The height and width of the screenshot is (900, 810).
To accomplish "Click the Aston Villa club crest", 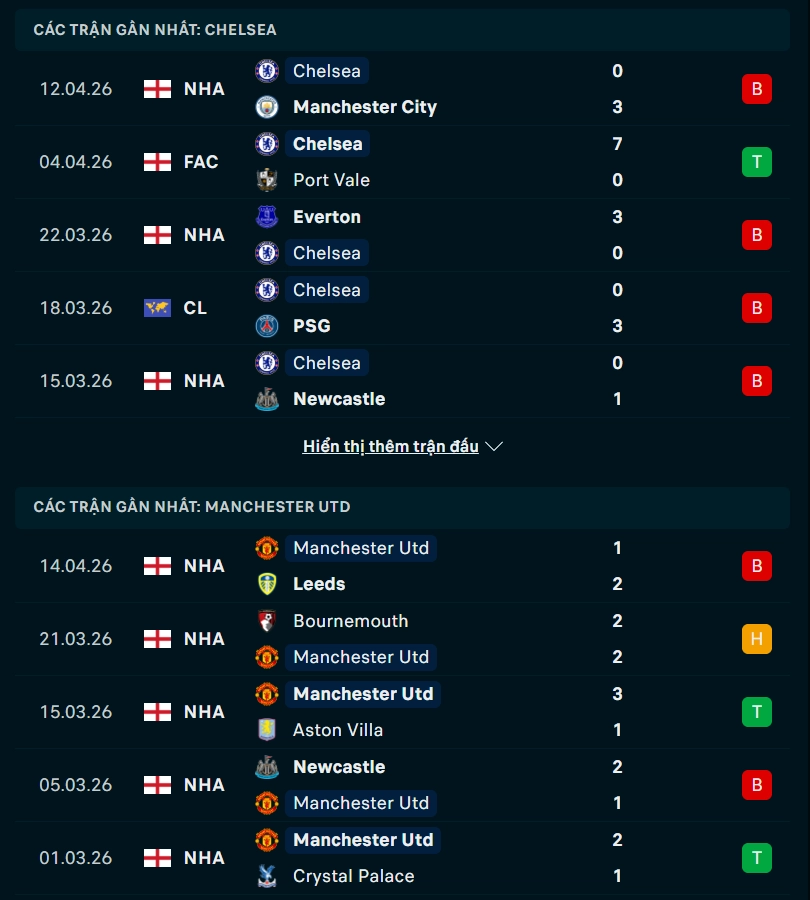I will click(267, 730).
